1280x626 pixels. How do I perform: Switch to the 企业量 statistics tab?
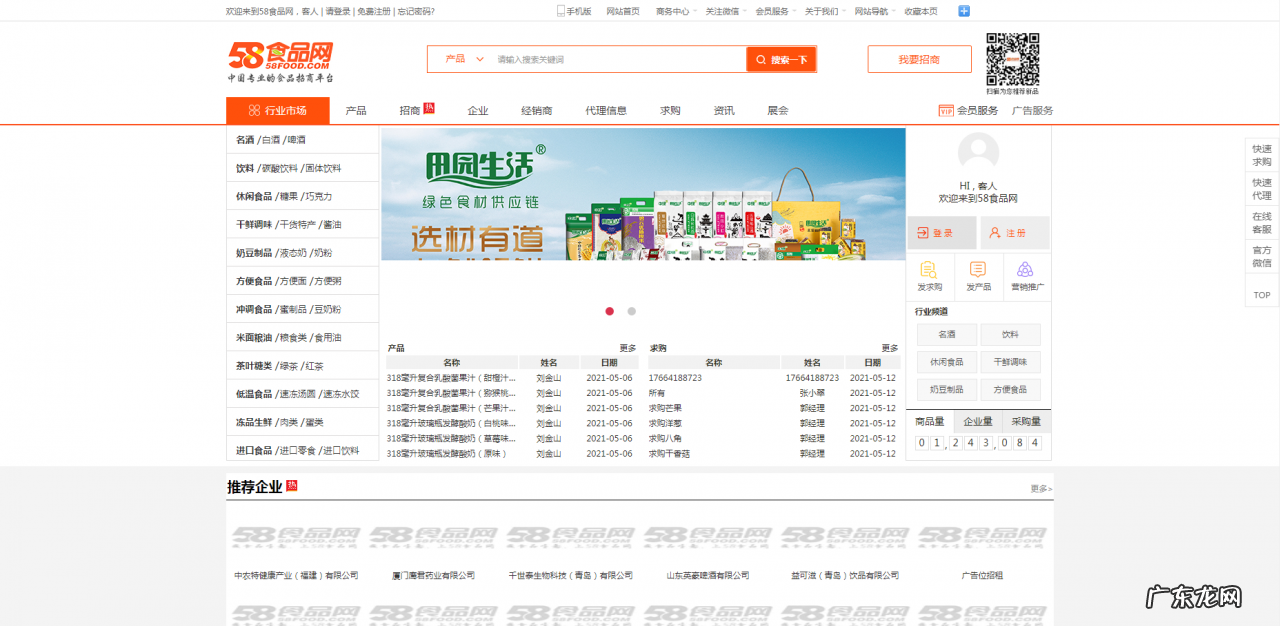pos(976,421)
